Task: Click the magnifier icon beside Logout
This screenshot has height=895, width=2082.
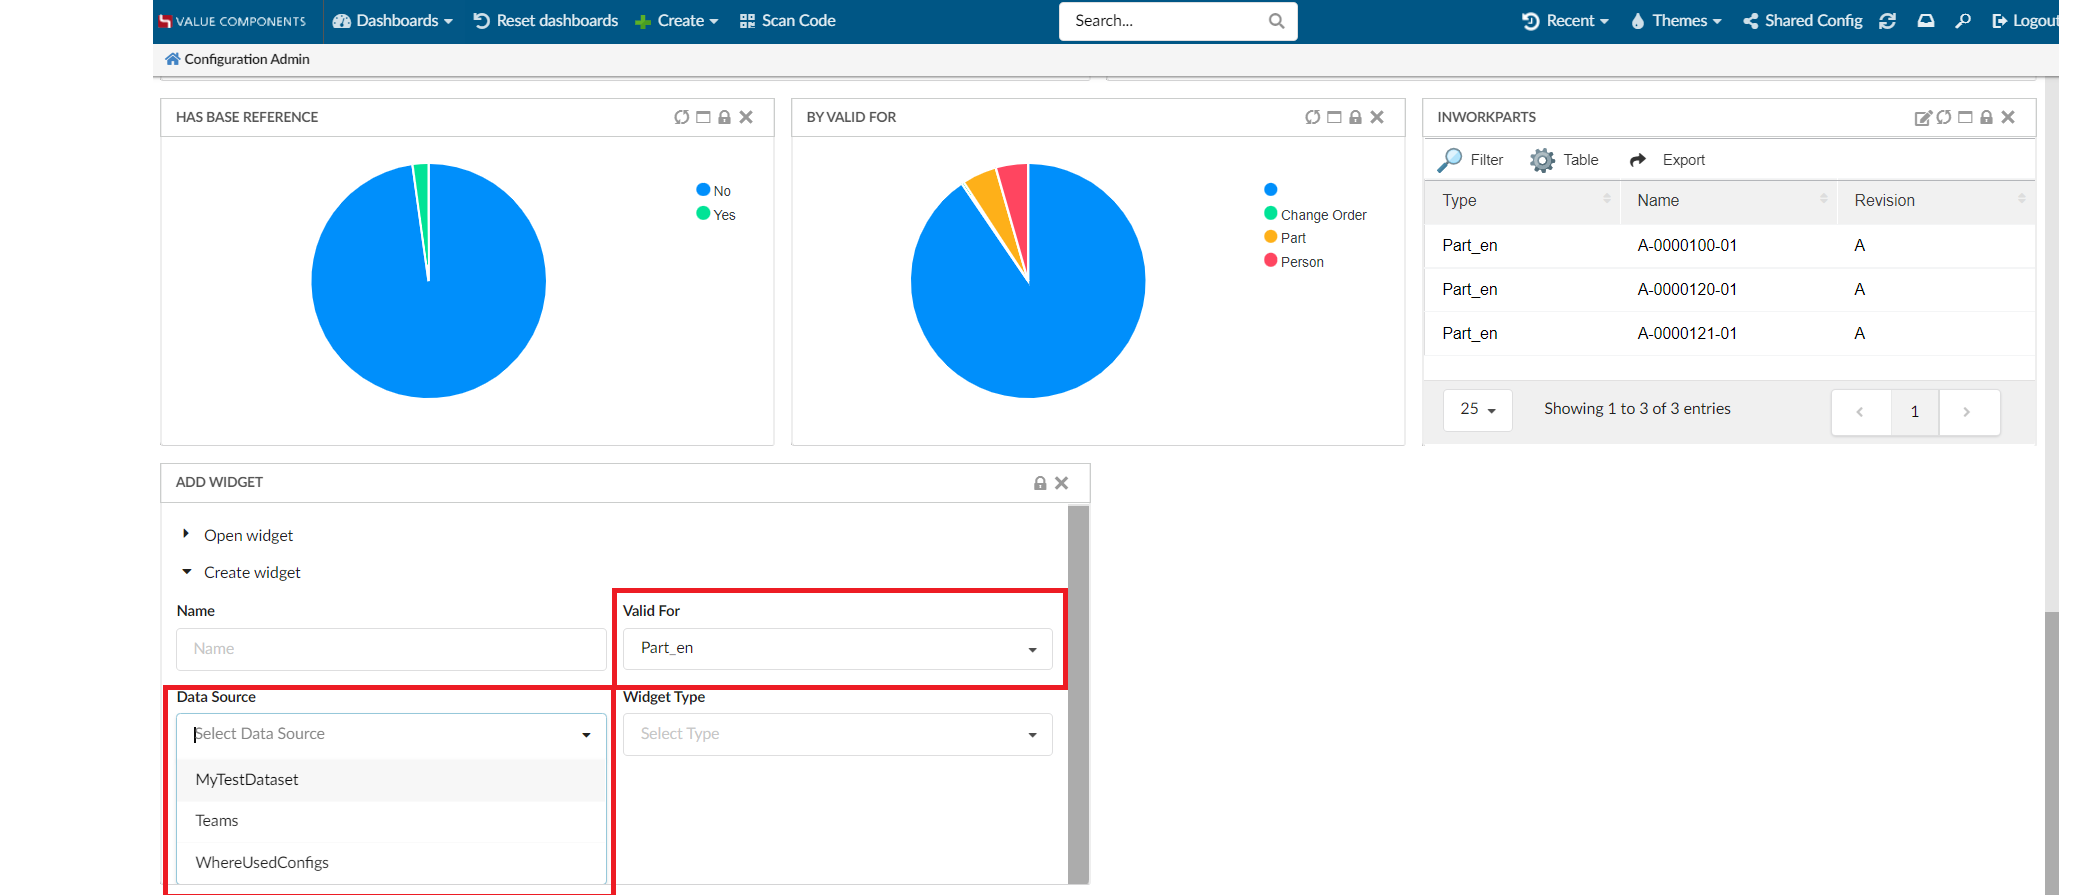Action: click(1963, 21)
